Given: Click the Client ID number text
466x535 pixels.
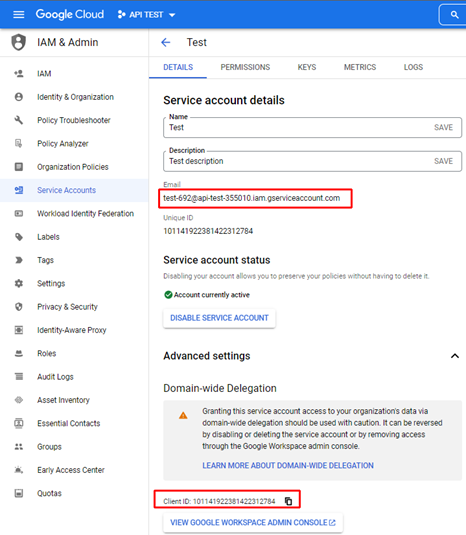Looking at the screenshot, I should click(x=234, y=501).
